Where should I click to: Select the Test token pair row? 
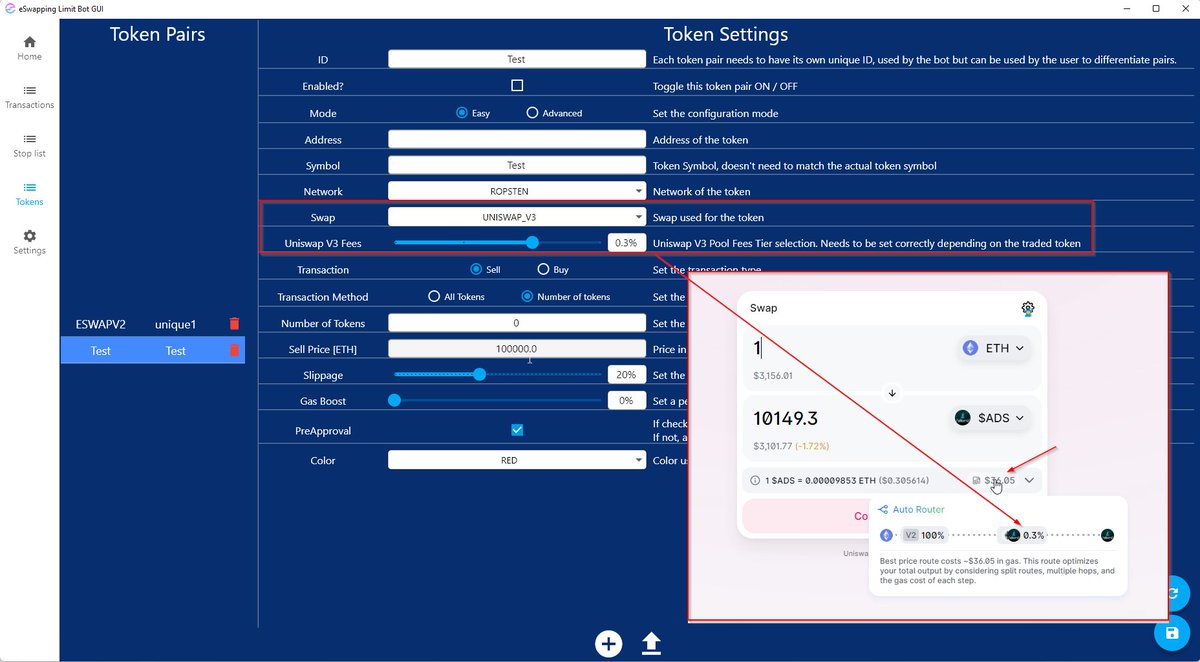pos(152,350)
